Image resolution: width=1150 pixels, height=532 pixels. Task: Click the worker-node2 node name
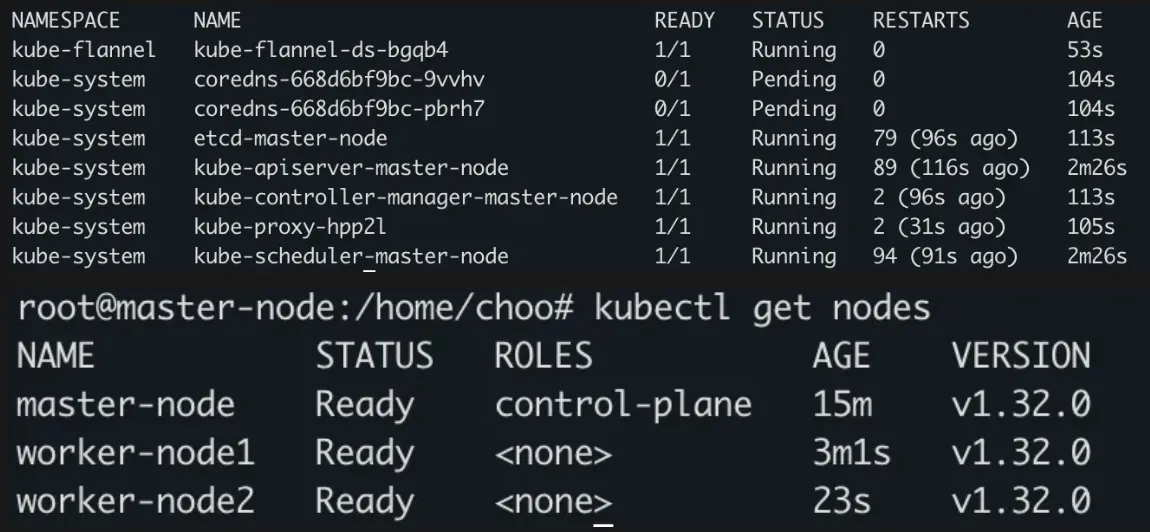pyautogui.click(x=136, y=501)
